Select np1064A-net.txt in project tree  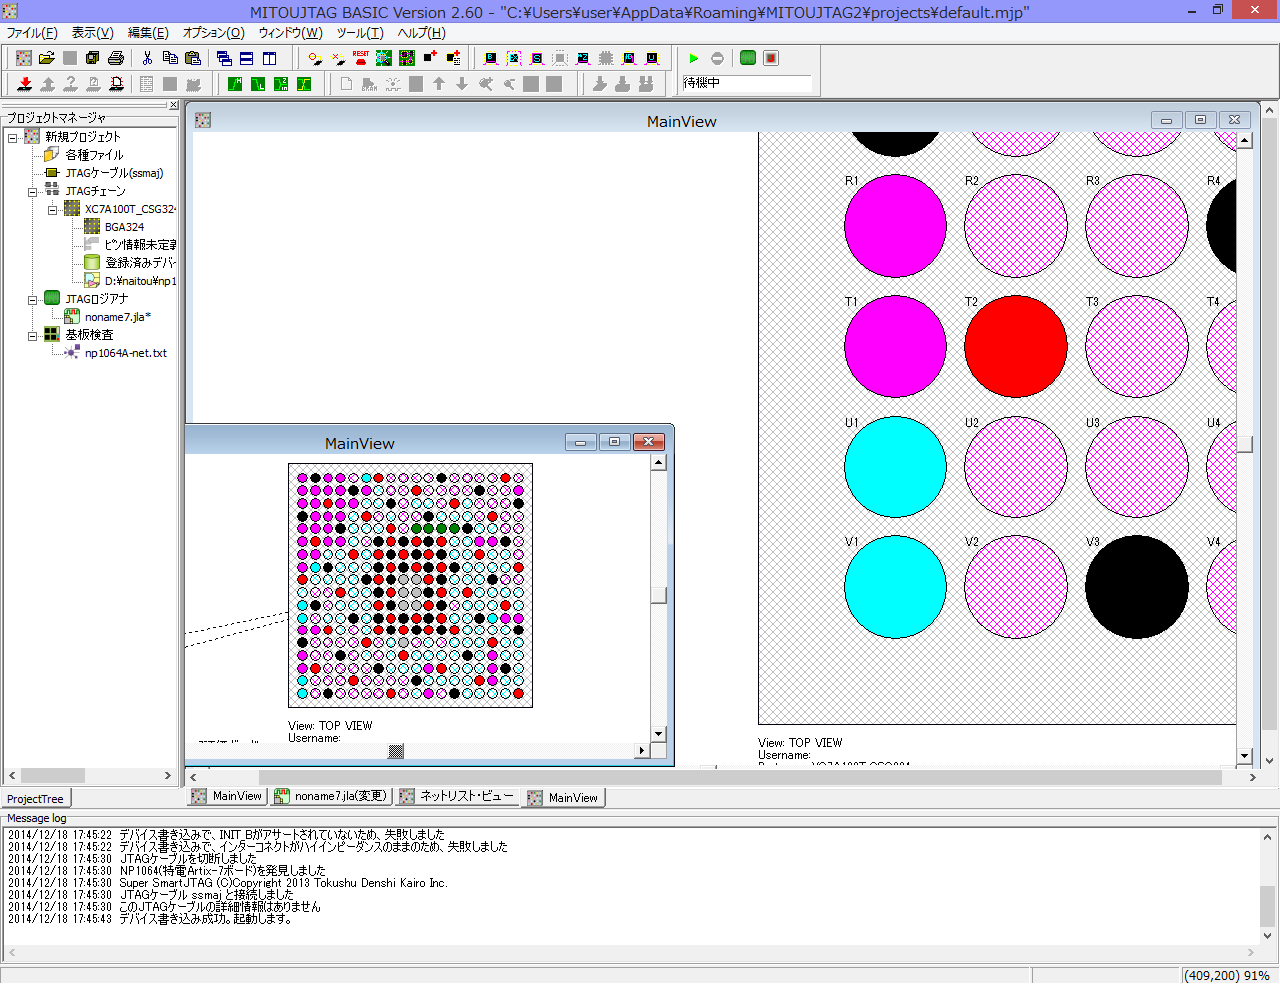click(125, 353)
